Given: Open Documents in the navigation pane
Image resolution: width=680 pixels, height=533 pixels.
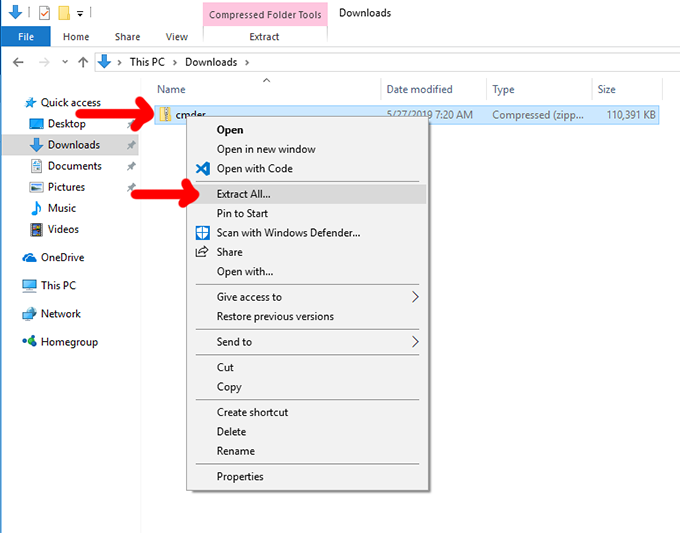Looking at the screenshot, I should pyautogui.click(x=75, y=166).
